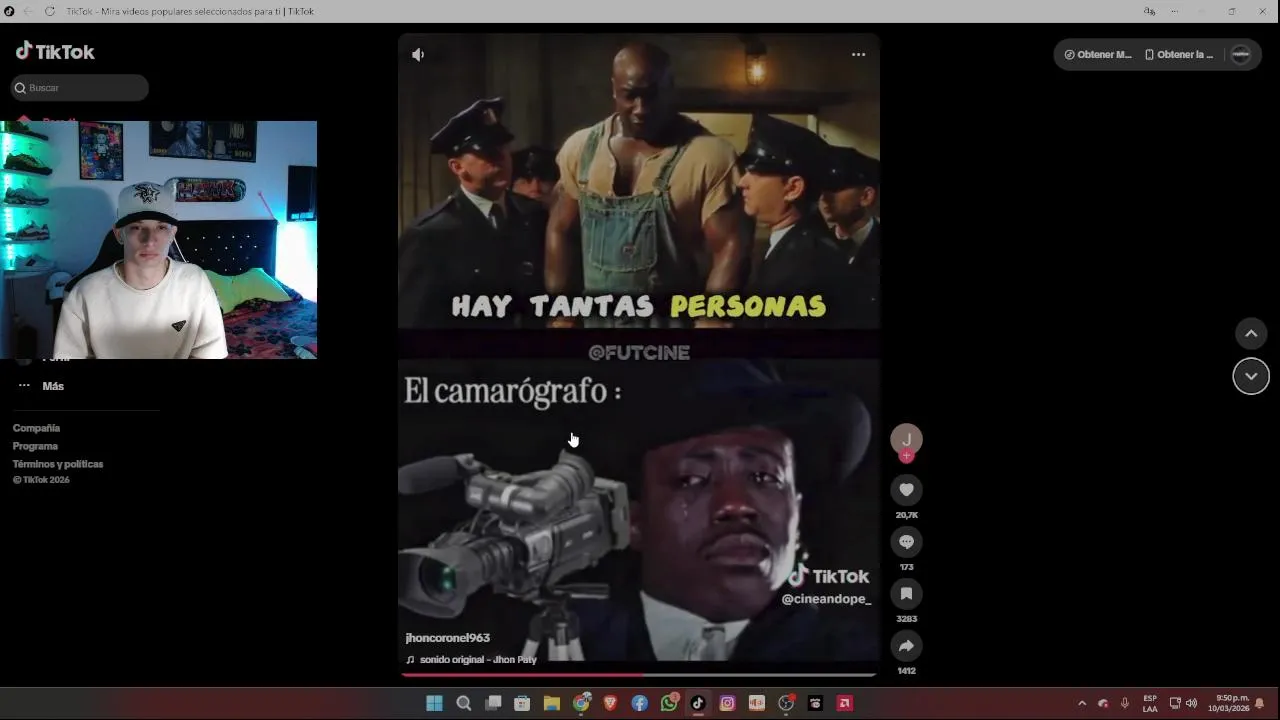The image size is (1280, 720).
Task: Open the video's three-dot options menu
Action: point(858,55)
